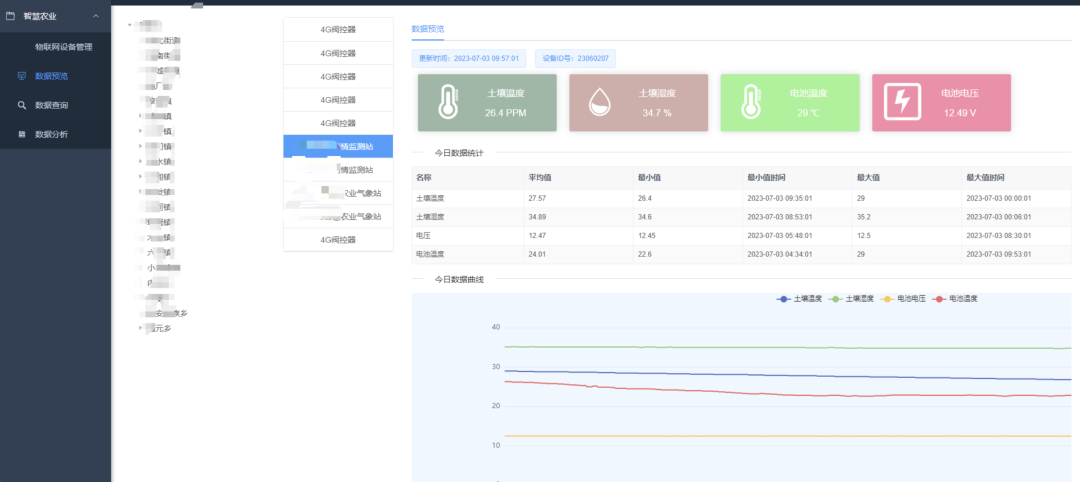
Task: Click the icon beside 数据分析
Action: pyautogui.click(x=21, y=134)
